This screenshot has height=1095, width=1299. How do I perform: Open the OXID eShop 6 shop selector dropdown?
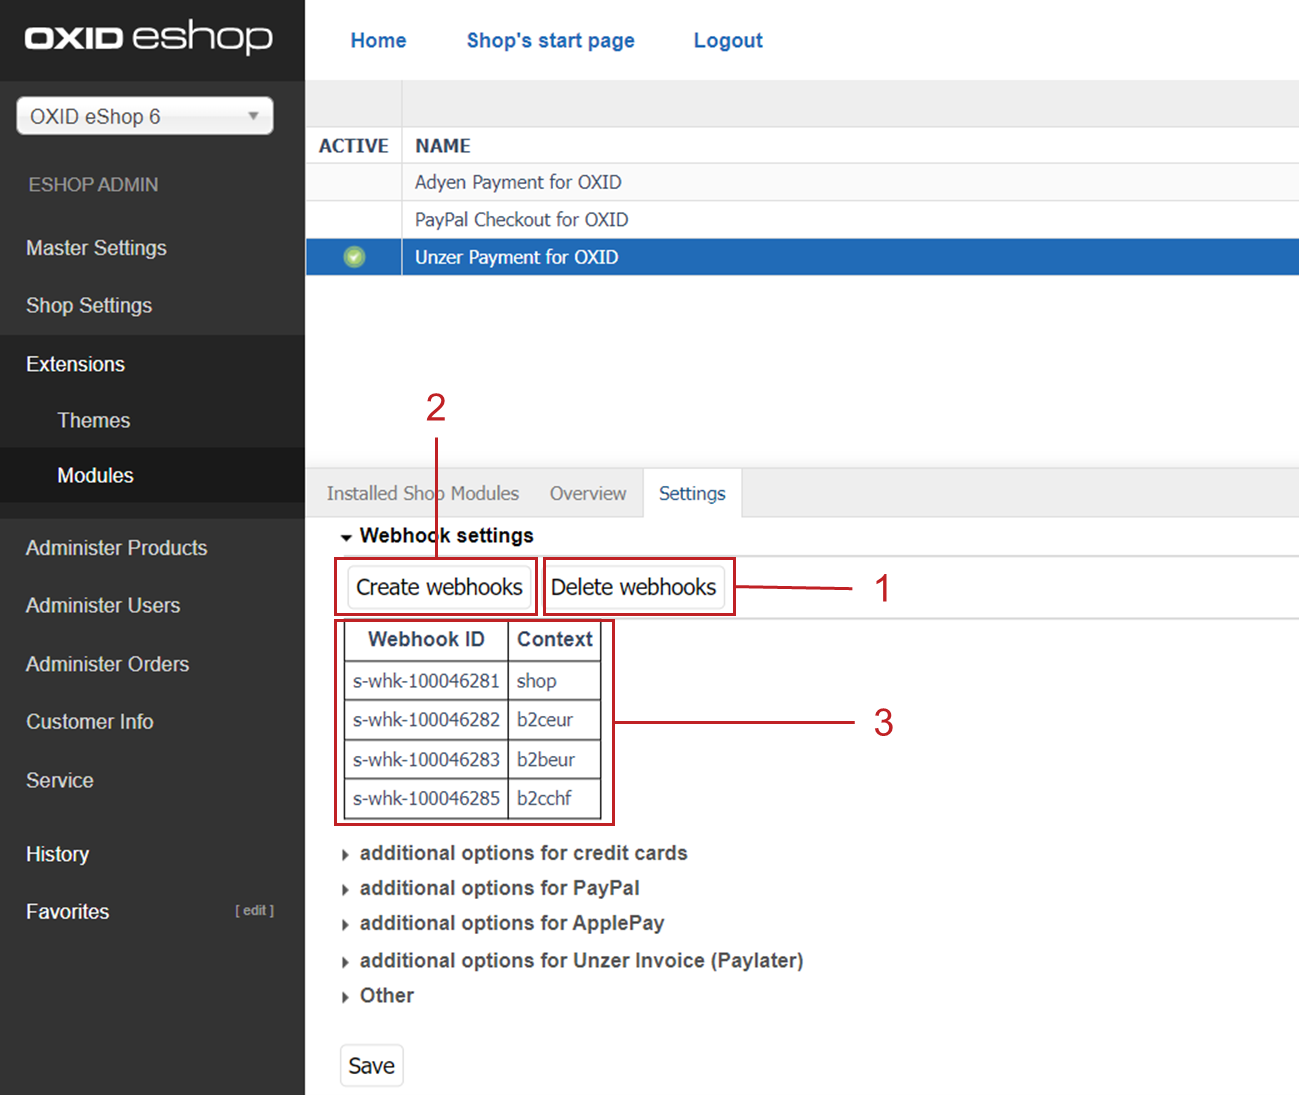point(145,116)
